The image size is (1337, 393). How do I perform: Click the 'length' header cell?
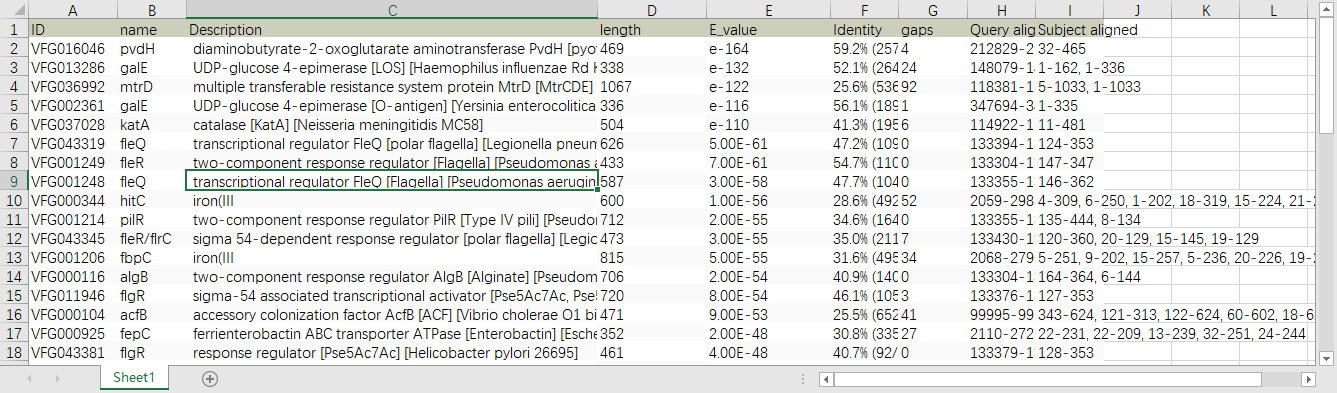652,29
